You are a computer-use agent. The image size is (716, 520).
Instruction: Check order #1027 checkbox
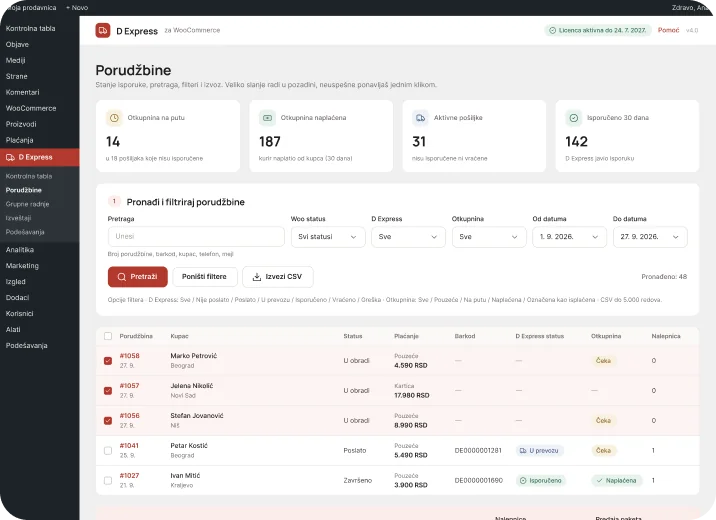click(108, 481)
